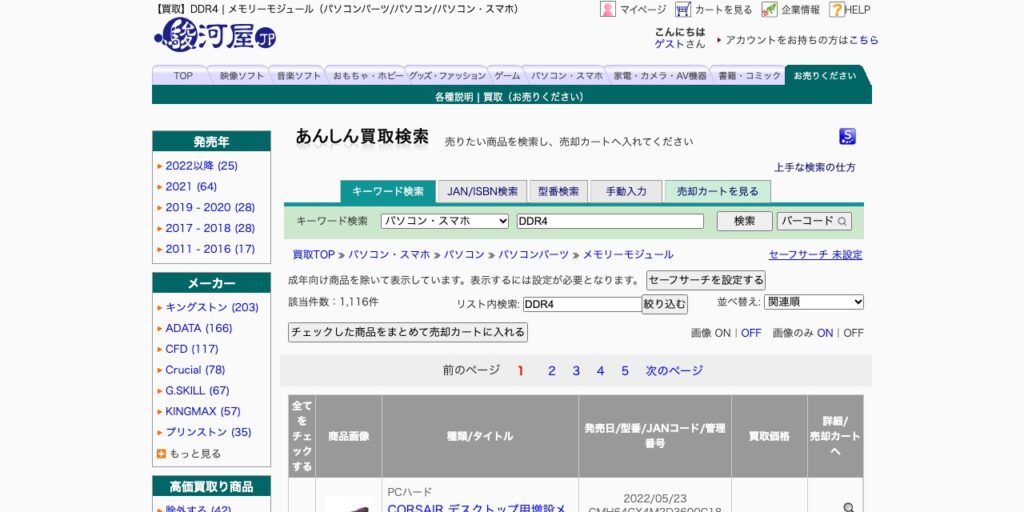Open the HELP question mark icon

(837, 9)
